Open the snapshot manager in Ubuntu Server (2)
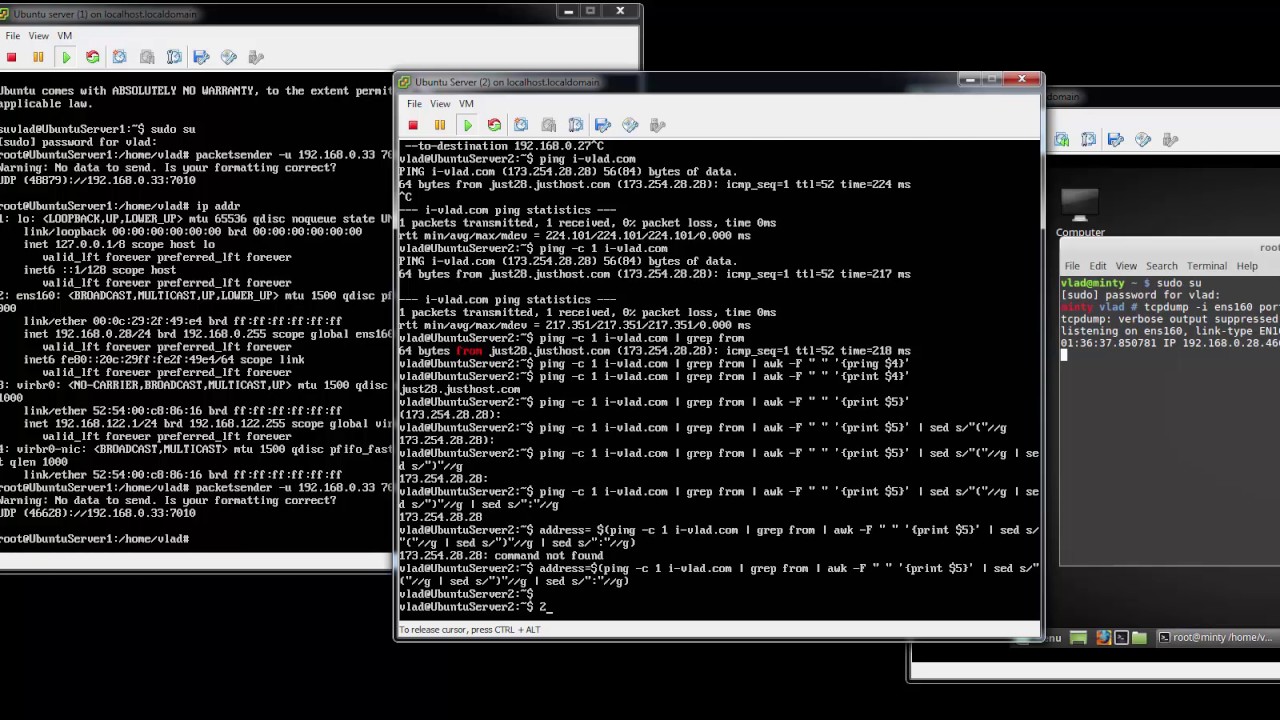1280x720 pixels. coord(575,125)
